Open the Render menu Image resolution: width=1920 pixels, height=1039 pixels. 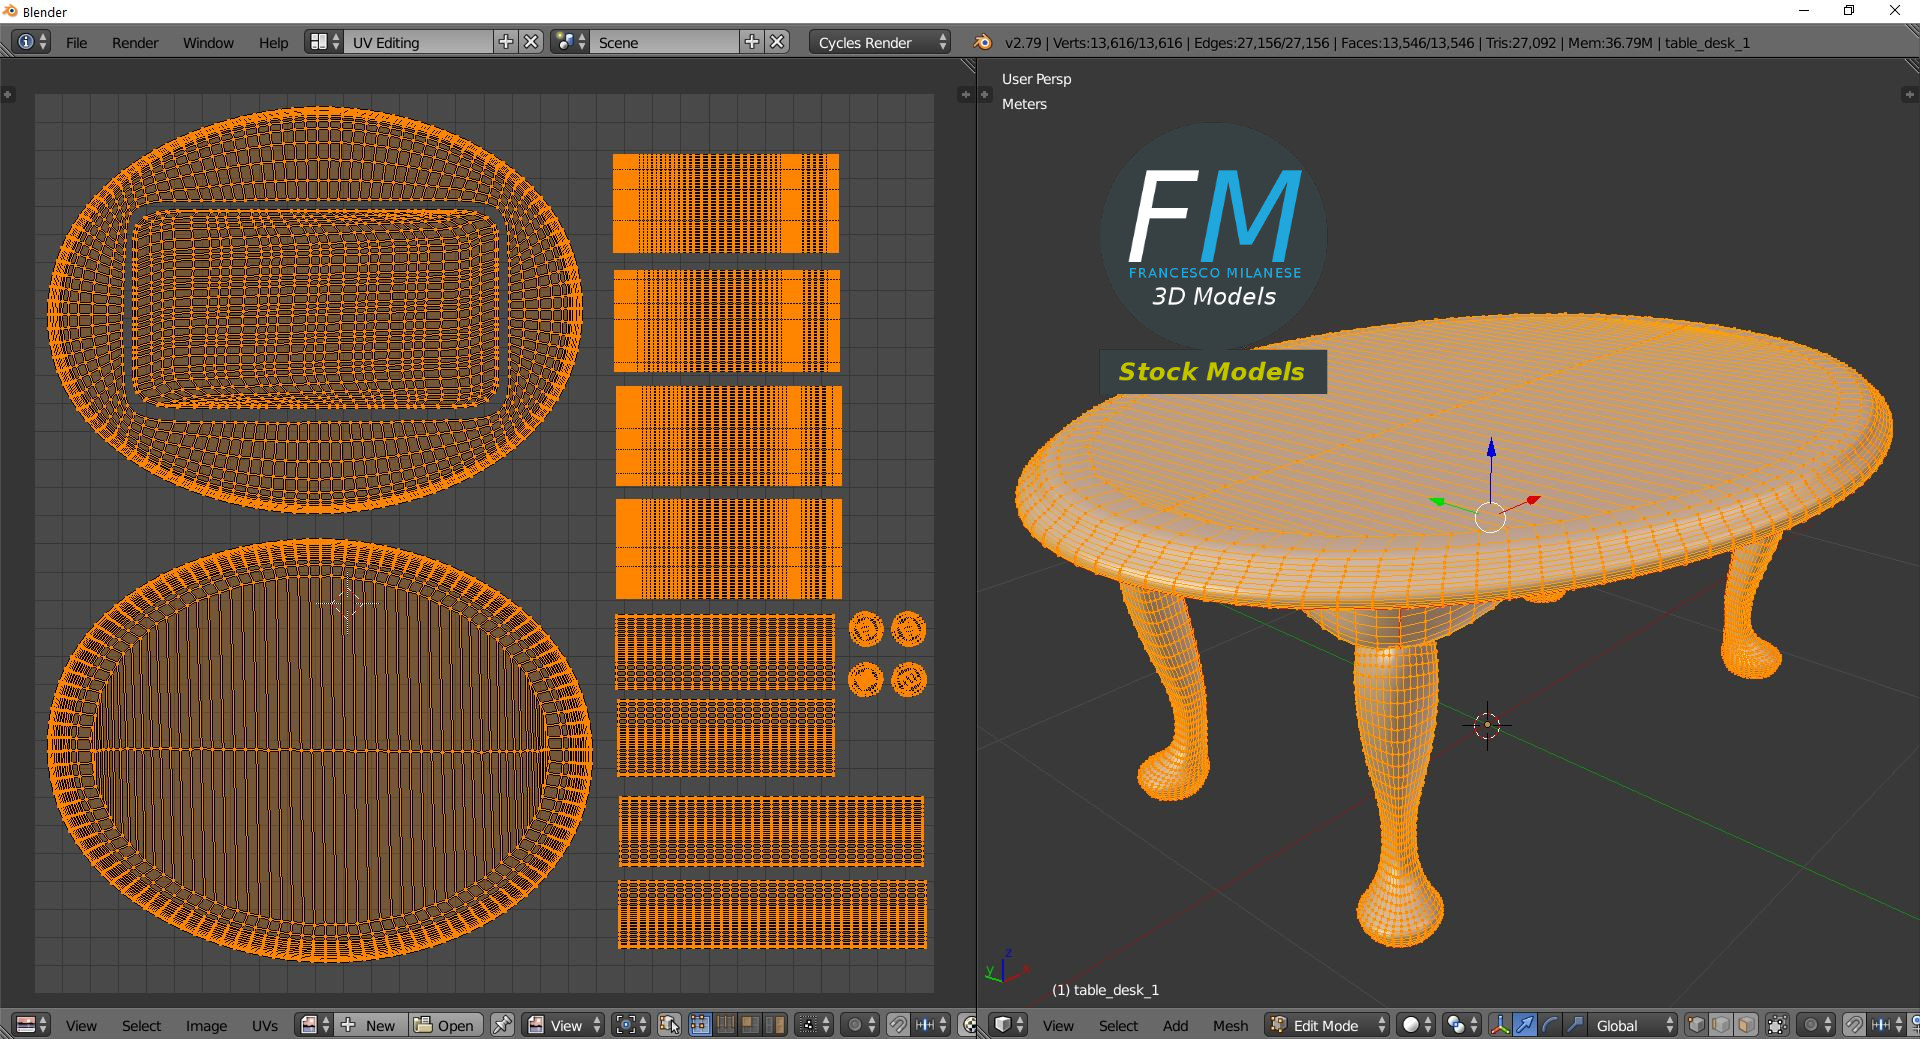point(135,42)
